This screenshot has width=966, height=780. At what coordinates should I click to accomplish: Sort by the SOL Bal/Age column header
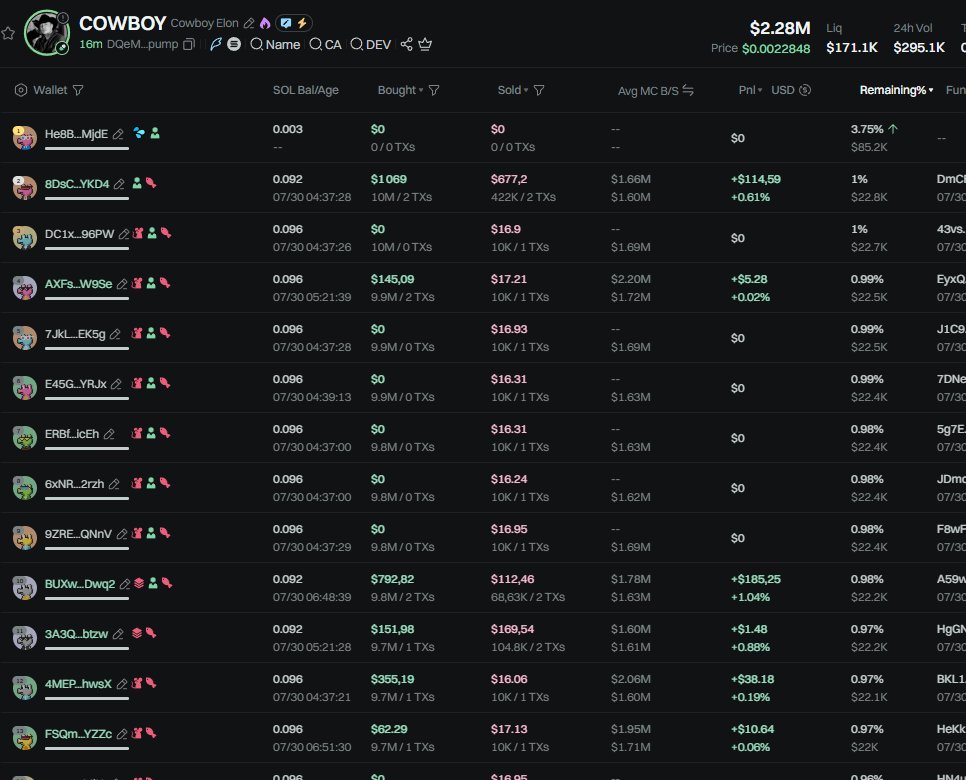[306, 90]
